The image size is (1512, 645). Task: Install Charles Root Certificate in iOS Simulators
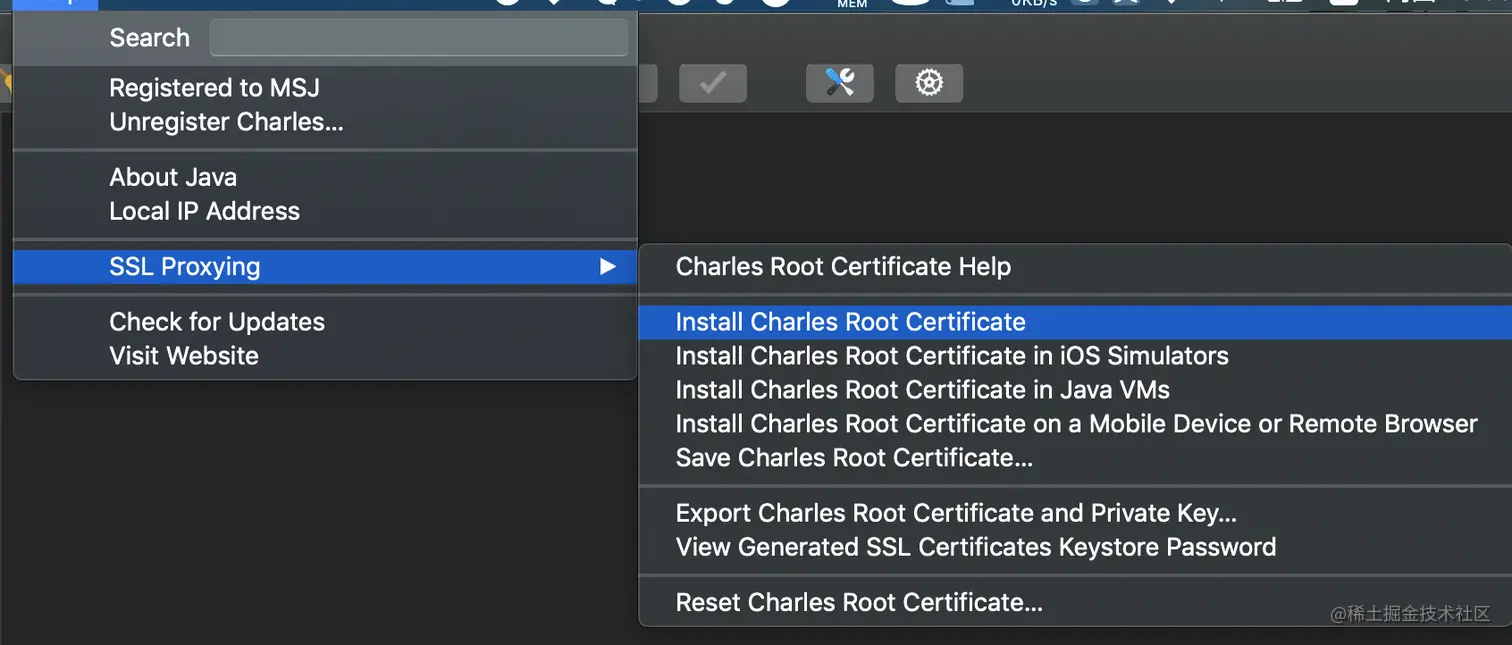1075,356
